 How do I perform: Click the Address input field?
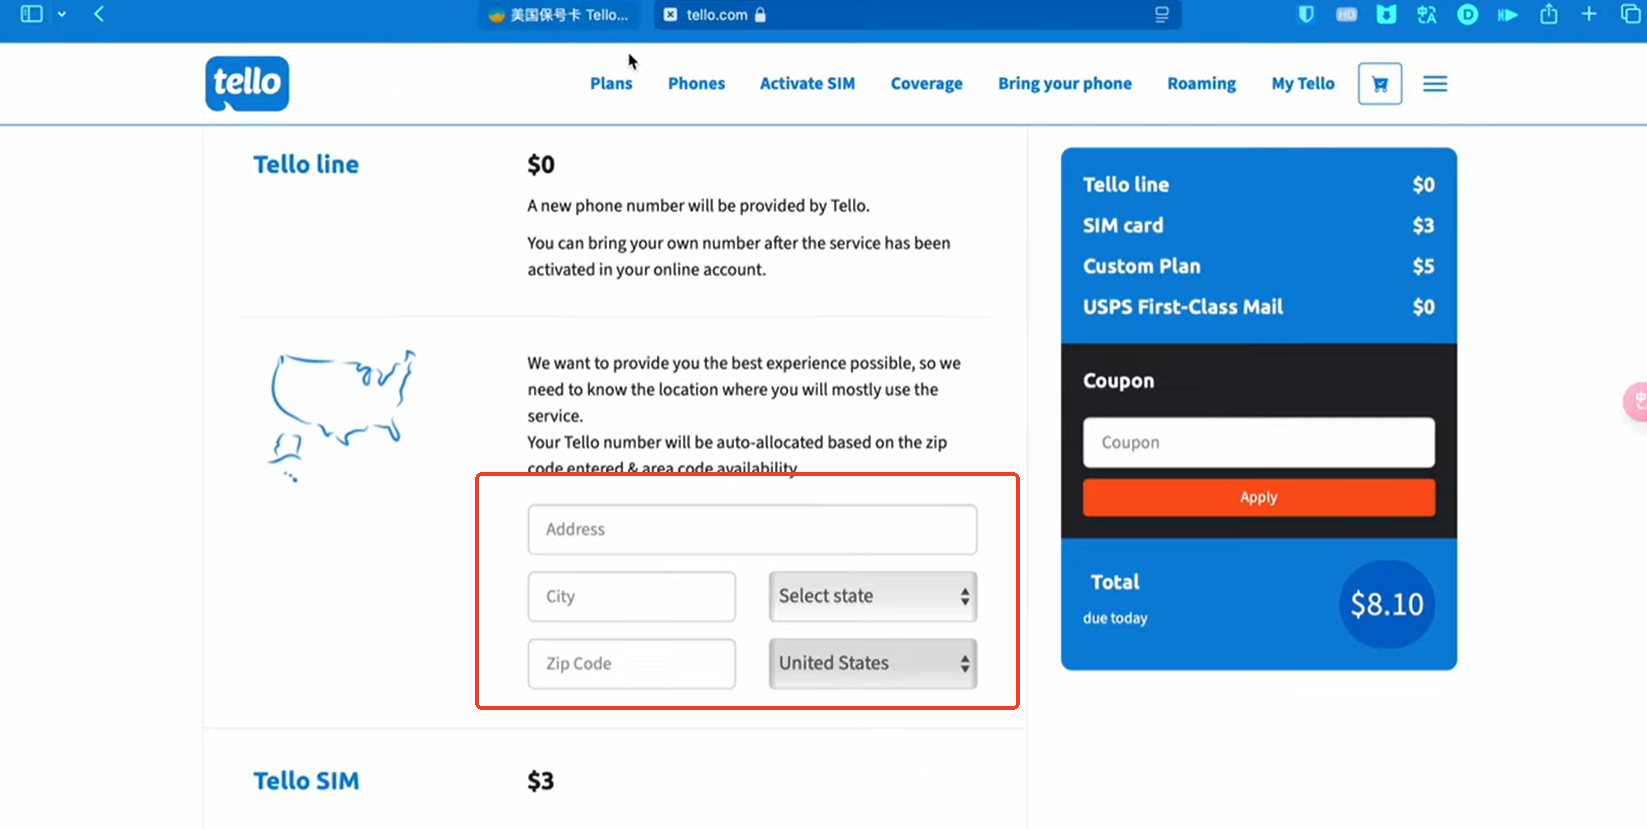752,529
